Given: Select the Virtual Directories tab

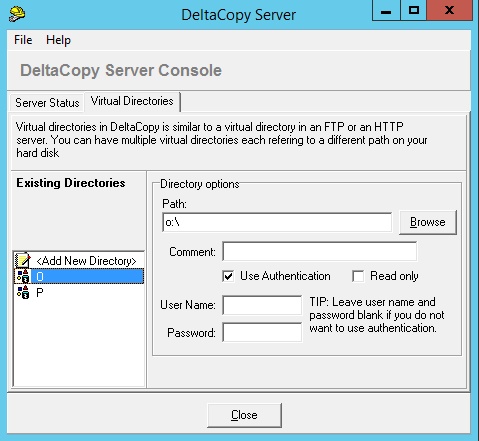Looking at the screenshot, I should [132, 101].
